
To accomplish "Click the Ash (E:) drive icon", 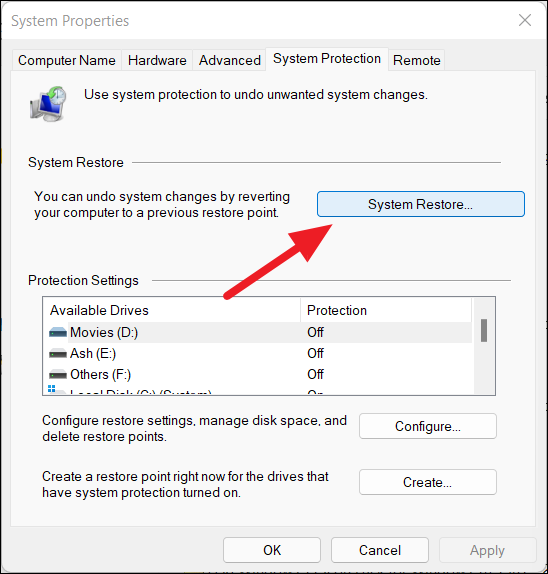I will (58, 354).
